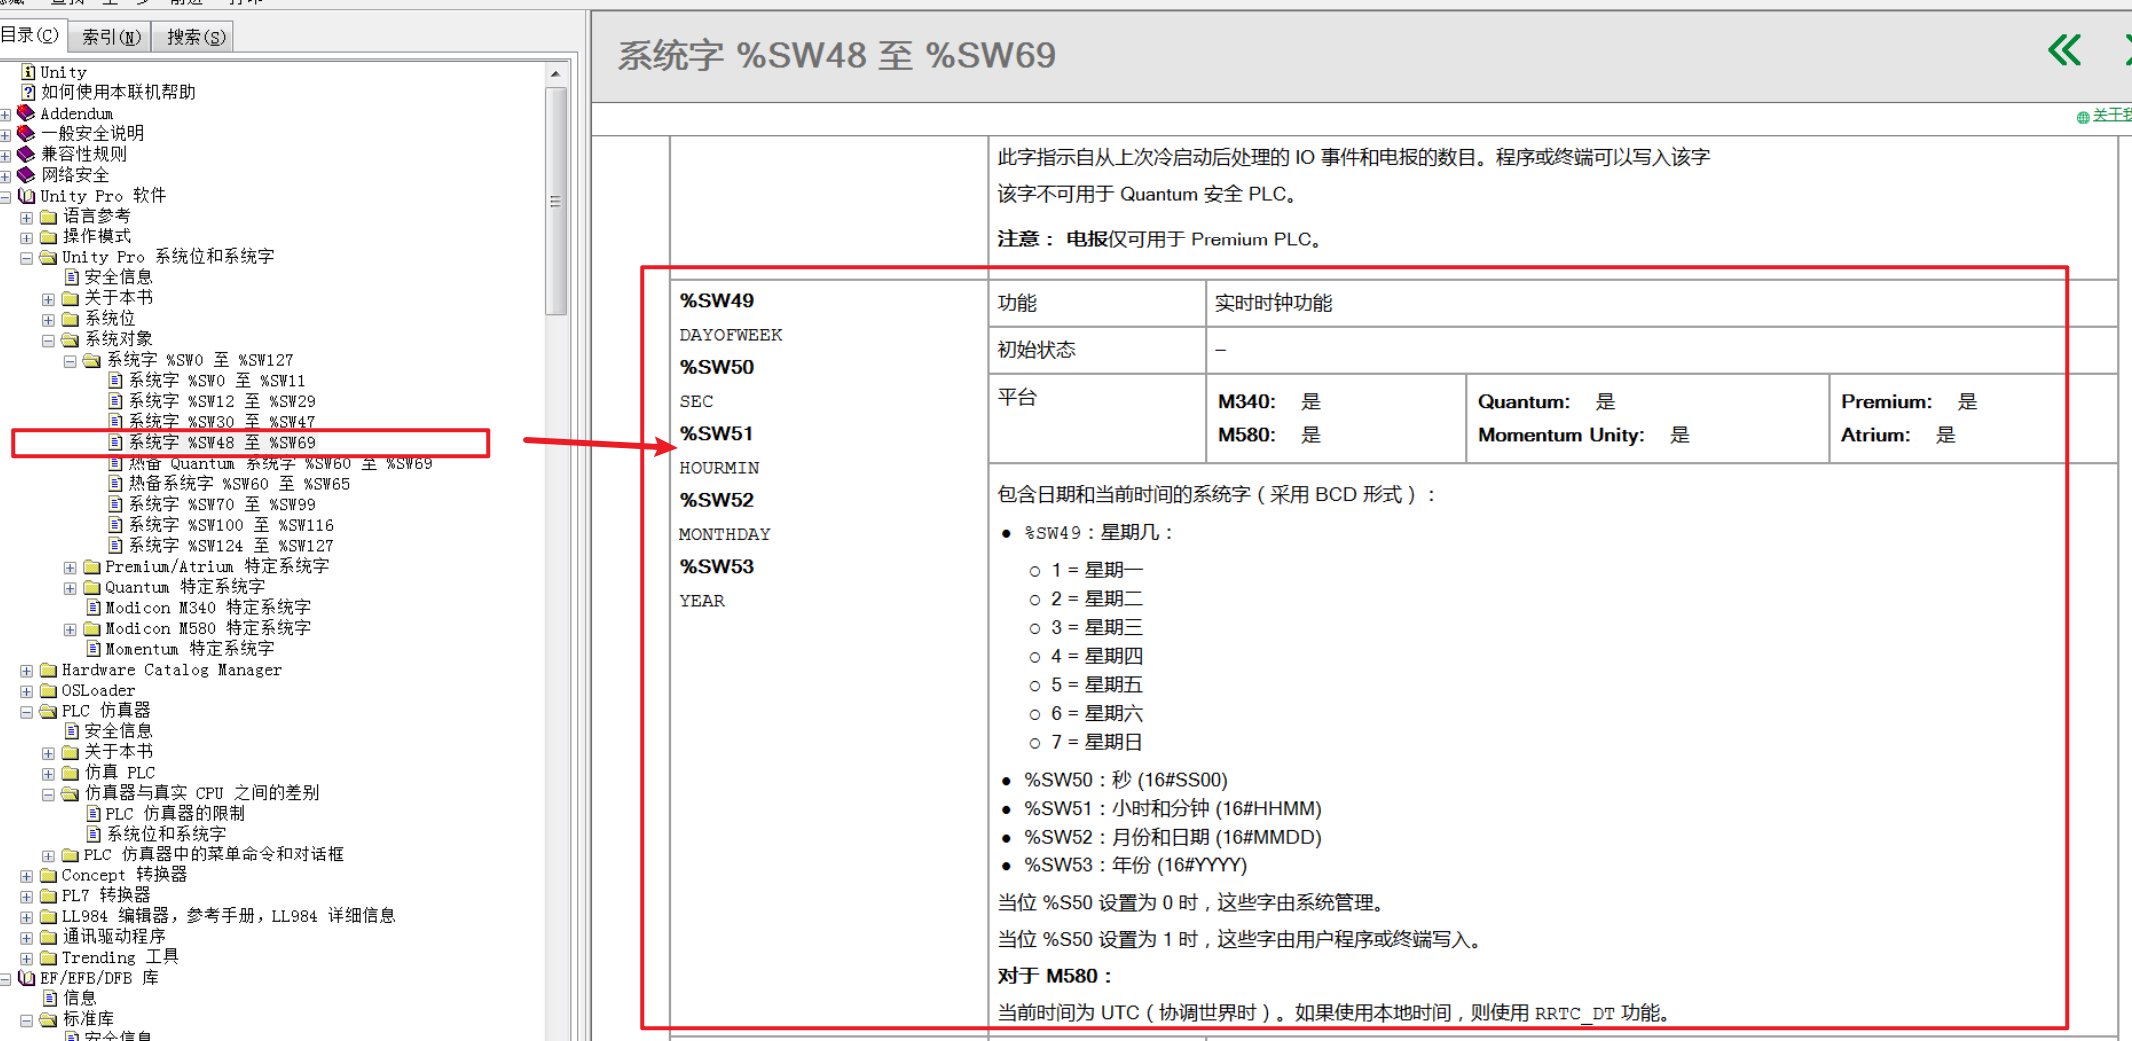This screenshot has height=1041, width=2132.
Task: Collapse the Unity Pro 软件 node
Action: tap(6, 197)
